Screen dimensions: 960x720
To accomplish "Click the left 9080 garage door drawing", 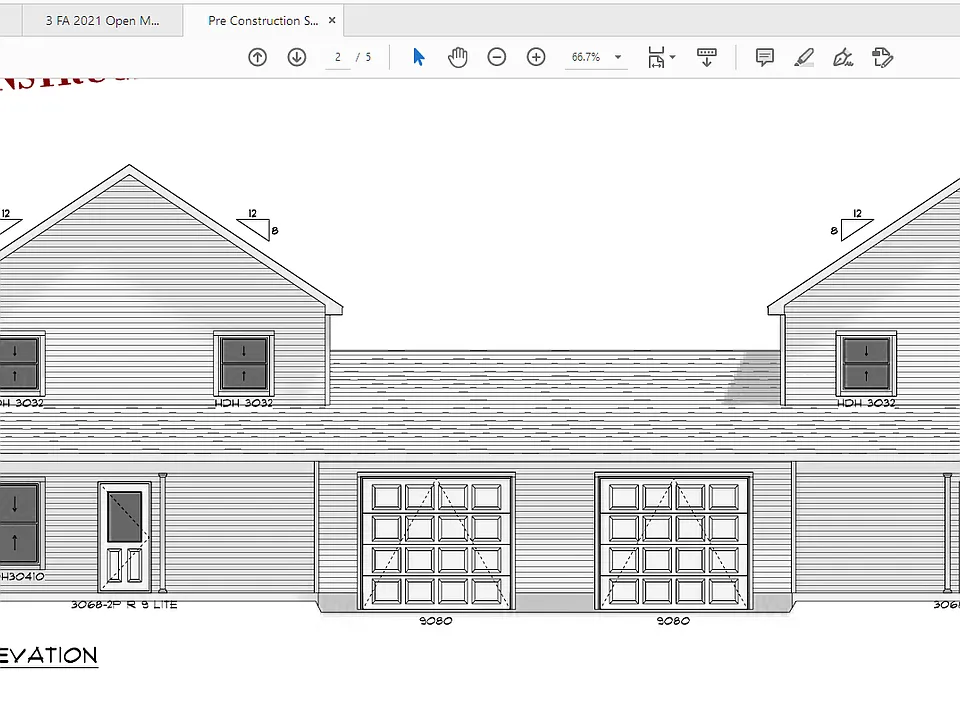I will 436,541.
